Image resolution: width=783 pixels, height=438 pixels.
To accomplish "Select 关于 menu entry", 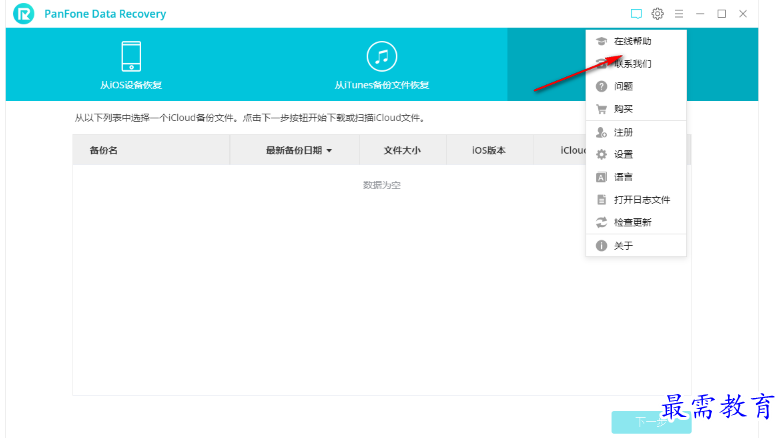I will pyautogui.click(x=636, y=246).
